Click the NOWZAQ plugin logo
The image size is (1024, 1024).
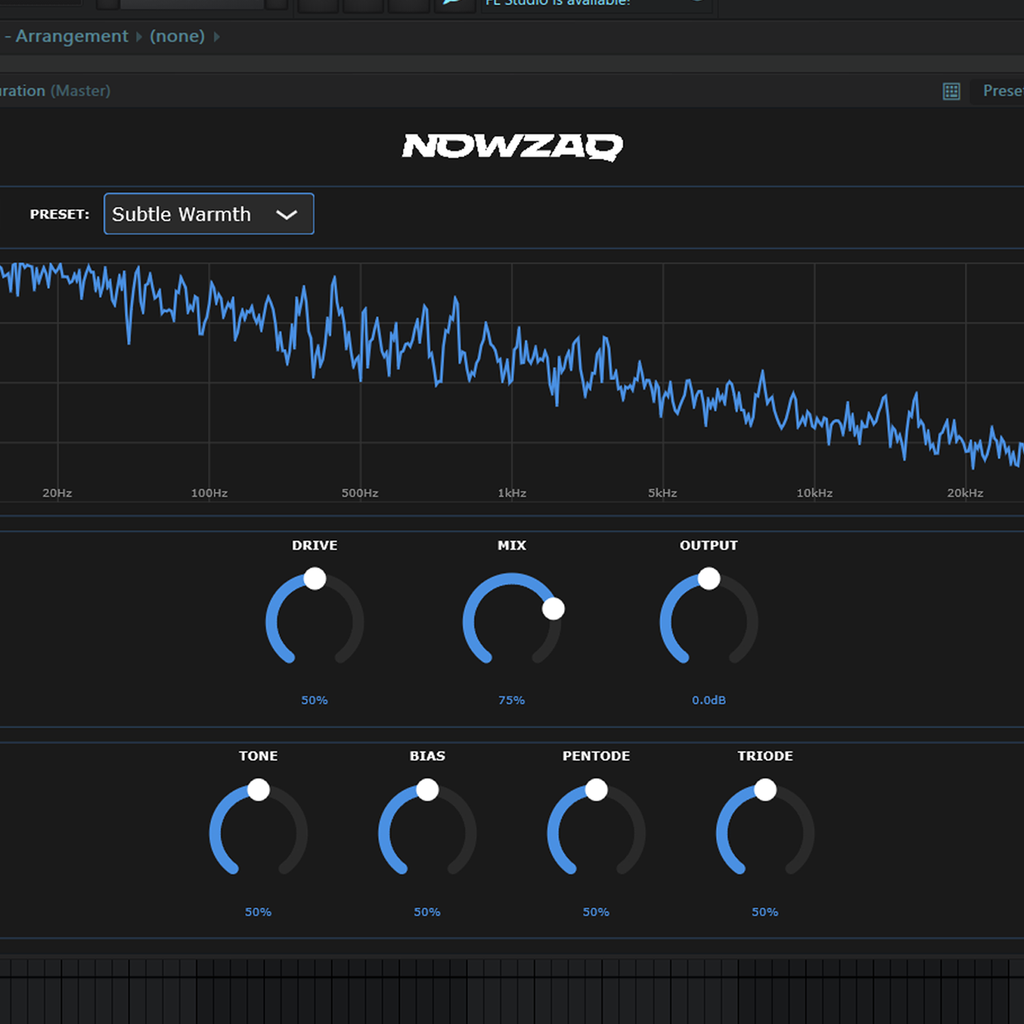511,147
